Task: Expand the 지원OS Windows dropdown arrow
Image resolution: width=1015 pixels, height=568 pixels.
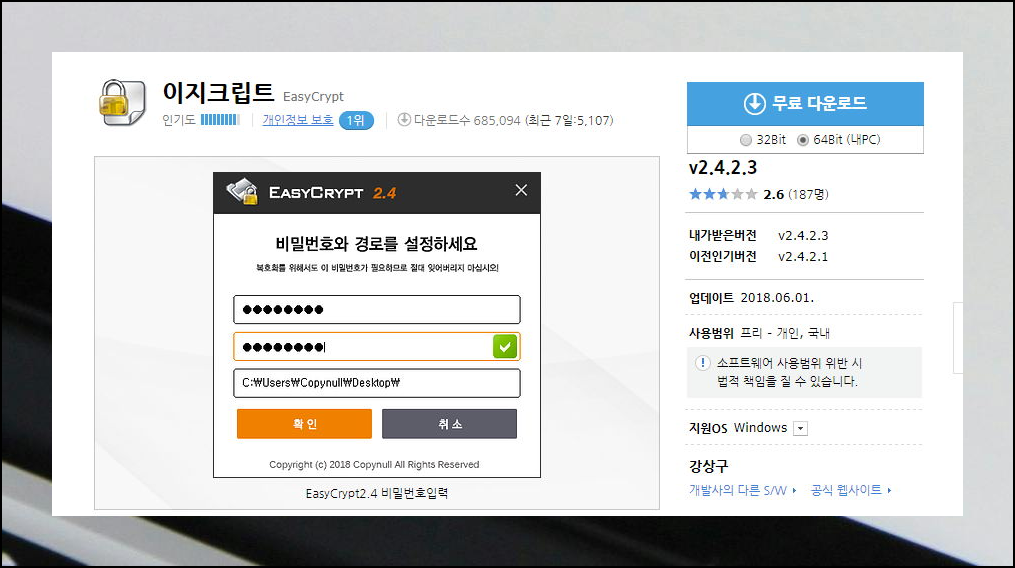Action: tap(801, 429)
